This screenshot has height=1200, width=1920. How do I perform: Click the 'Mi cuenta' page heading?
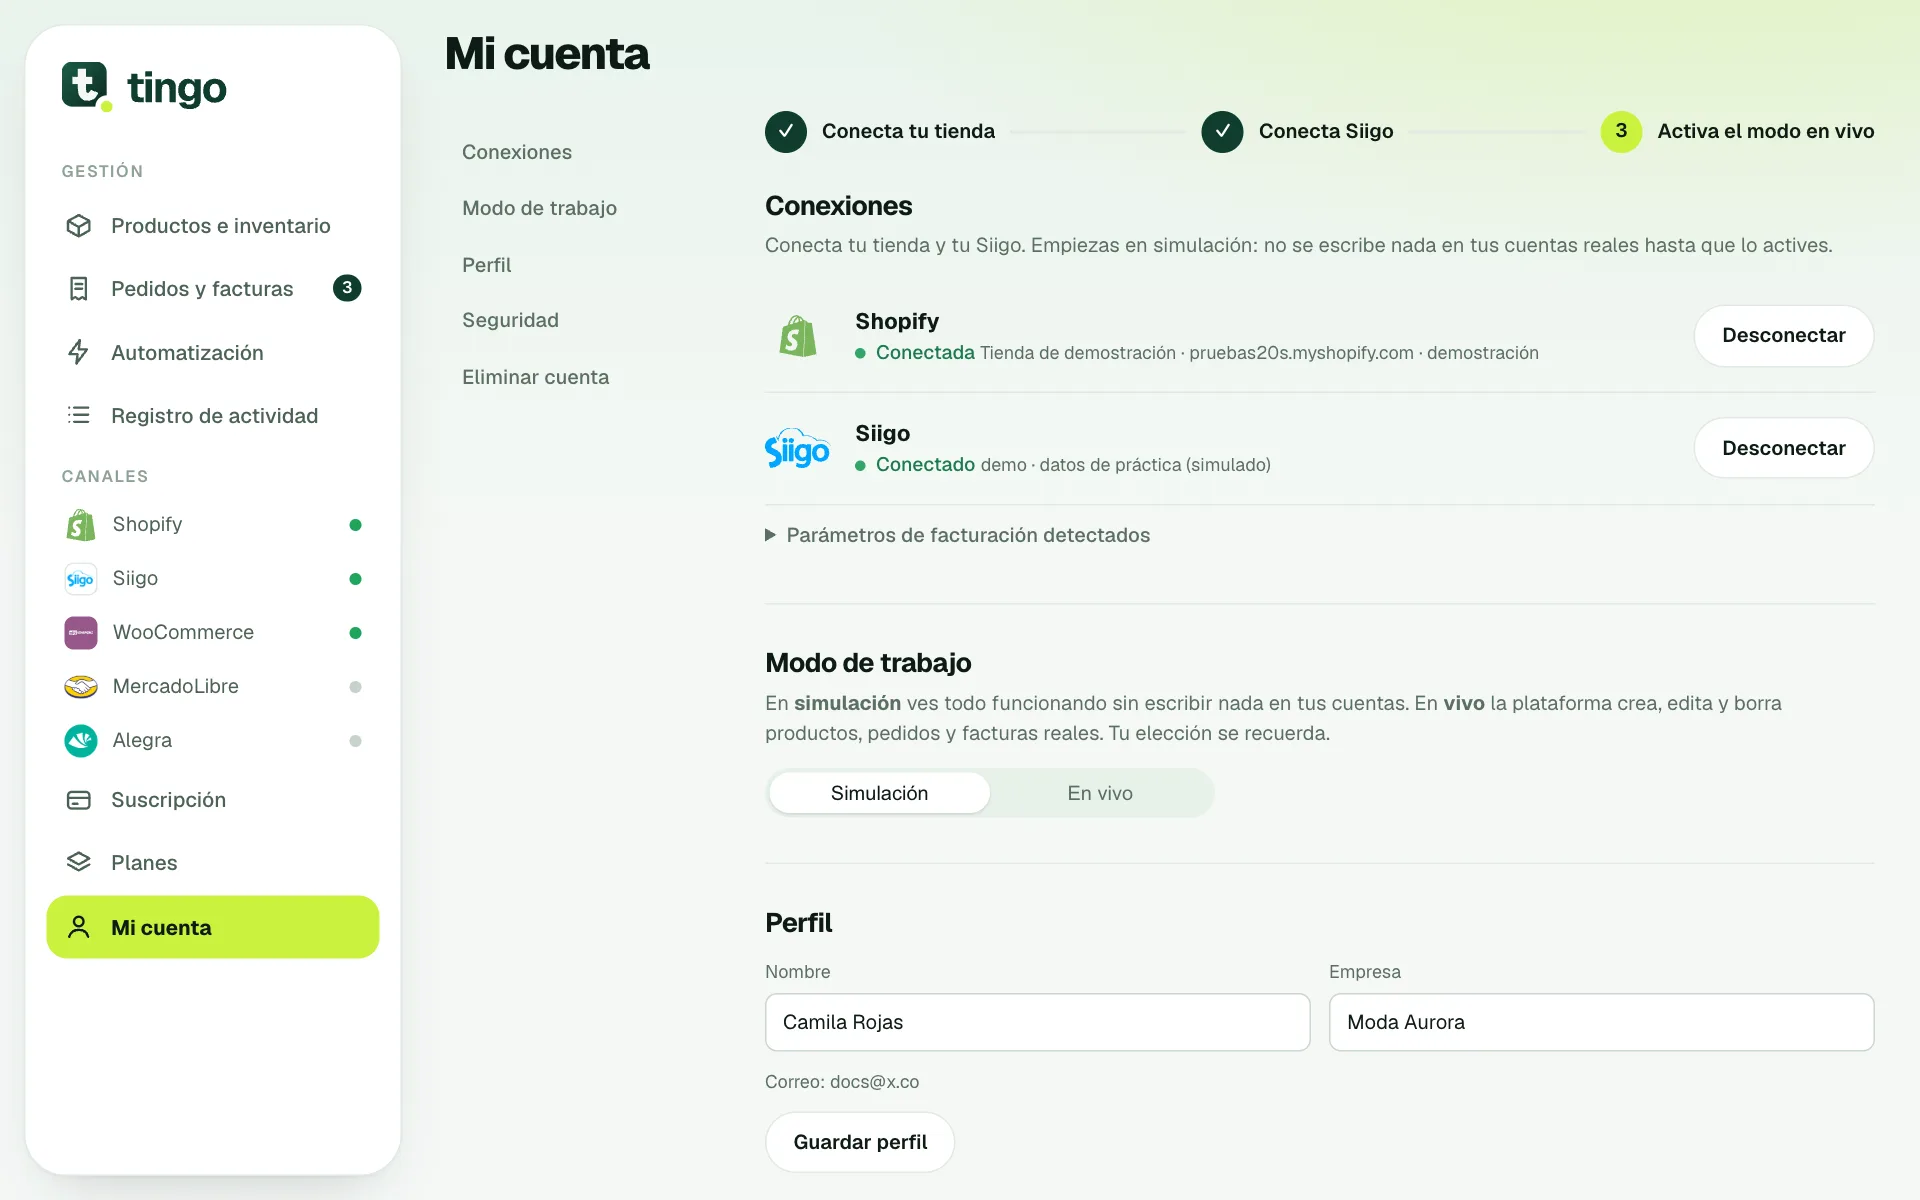coord(547,54)
